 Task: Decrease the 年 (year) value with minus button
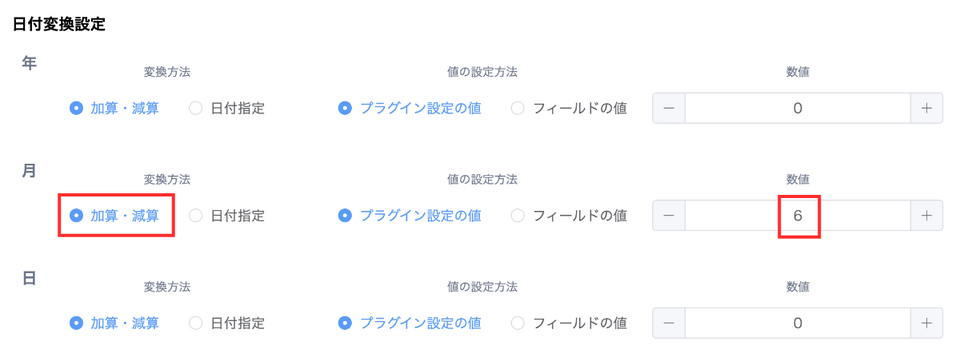tap(669, 108)
